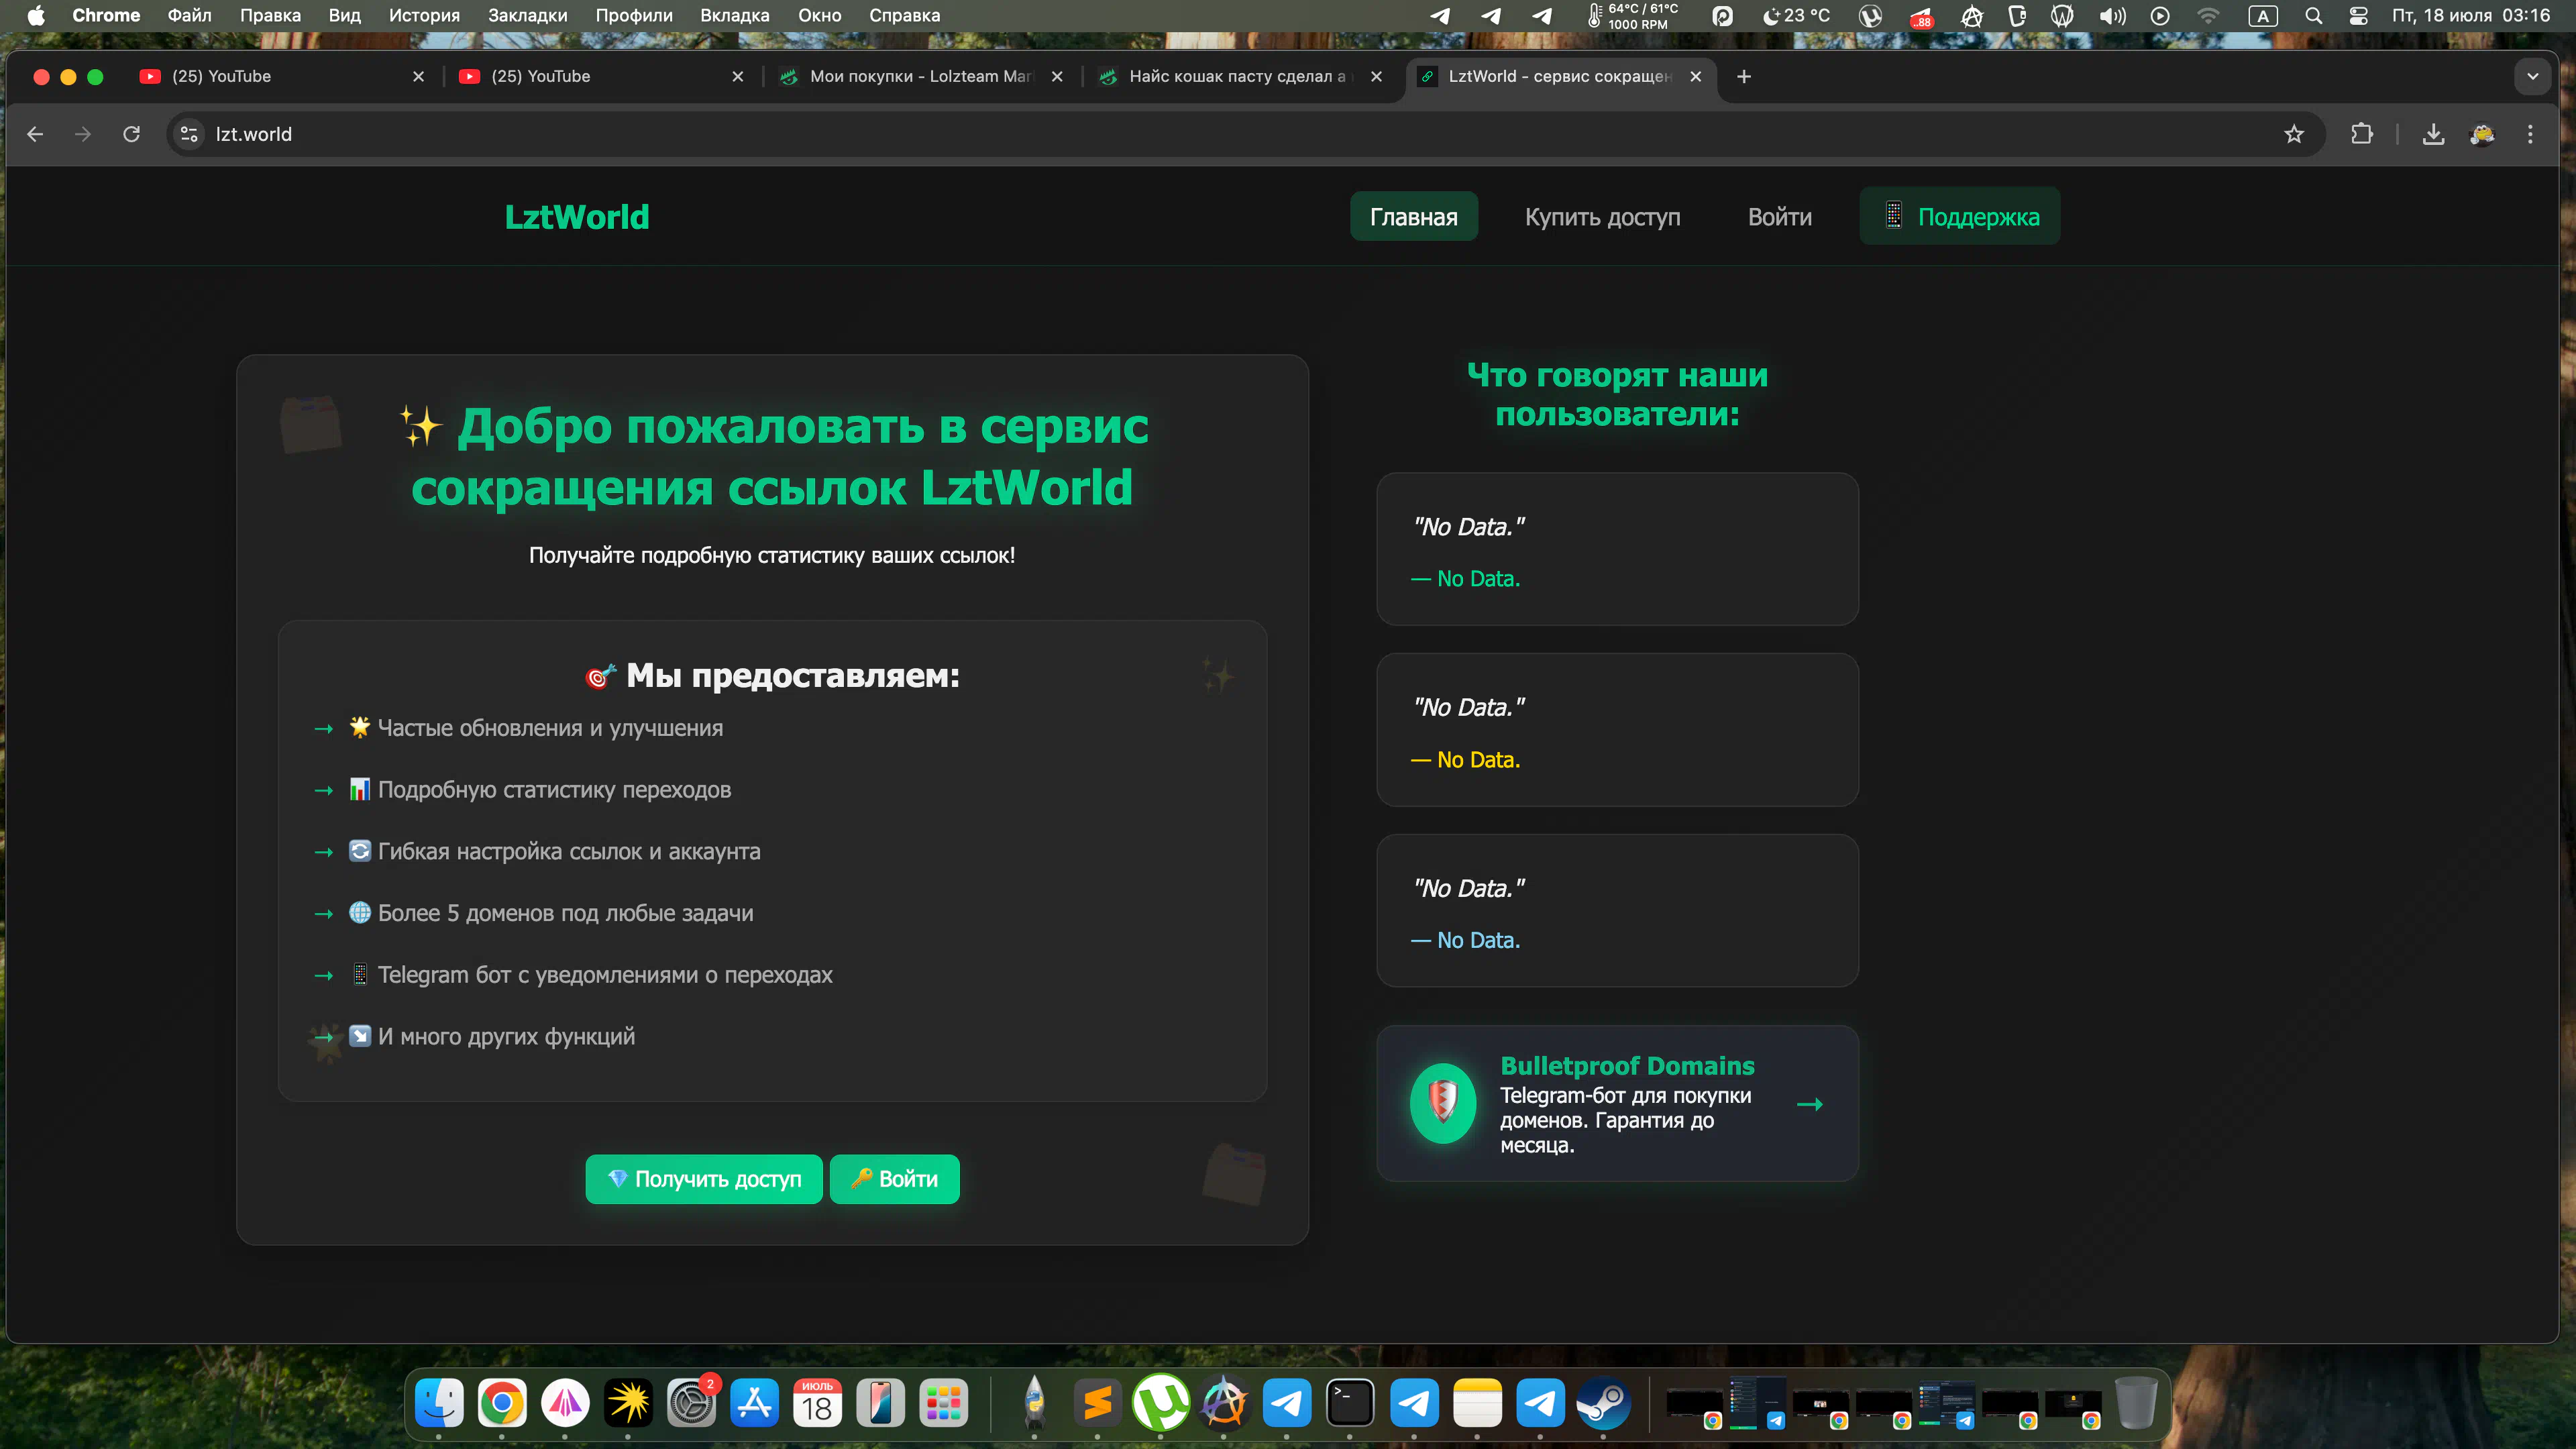Close the LztWorld tab

(1695, 76)
